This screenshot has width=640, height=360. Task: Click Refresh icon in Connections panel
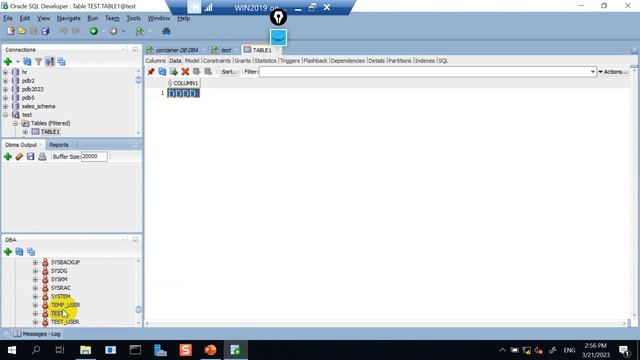27,62
